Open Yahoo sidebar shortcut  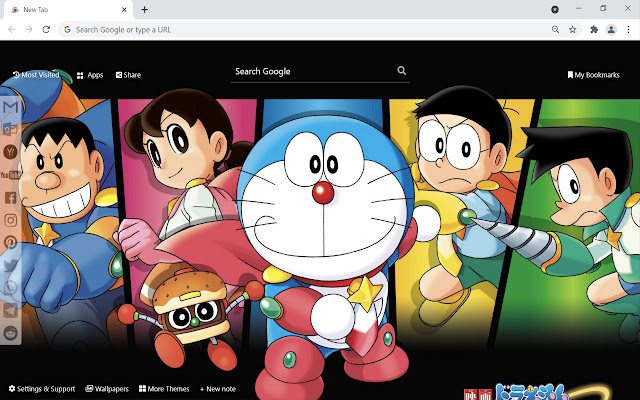coord(10,152)
